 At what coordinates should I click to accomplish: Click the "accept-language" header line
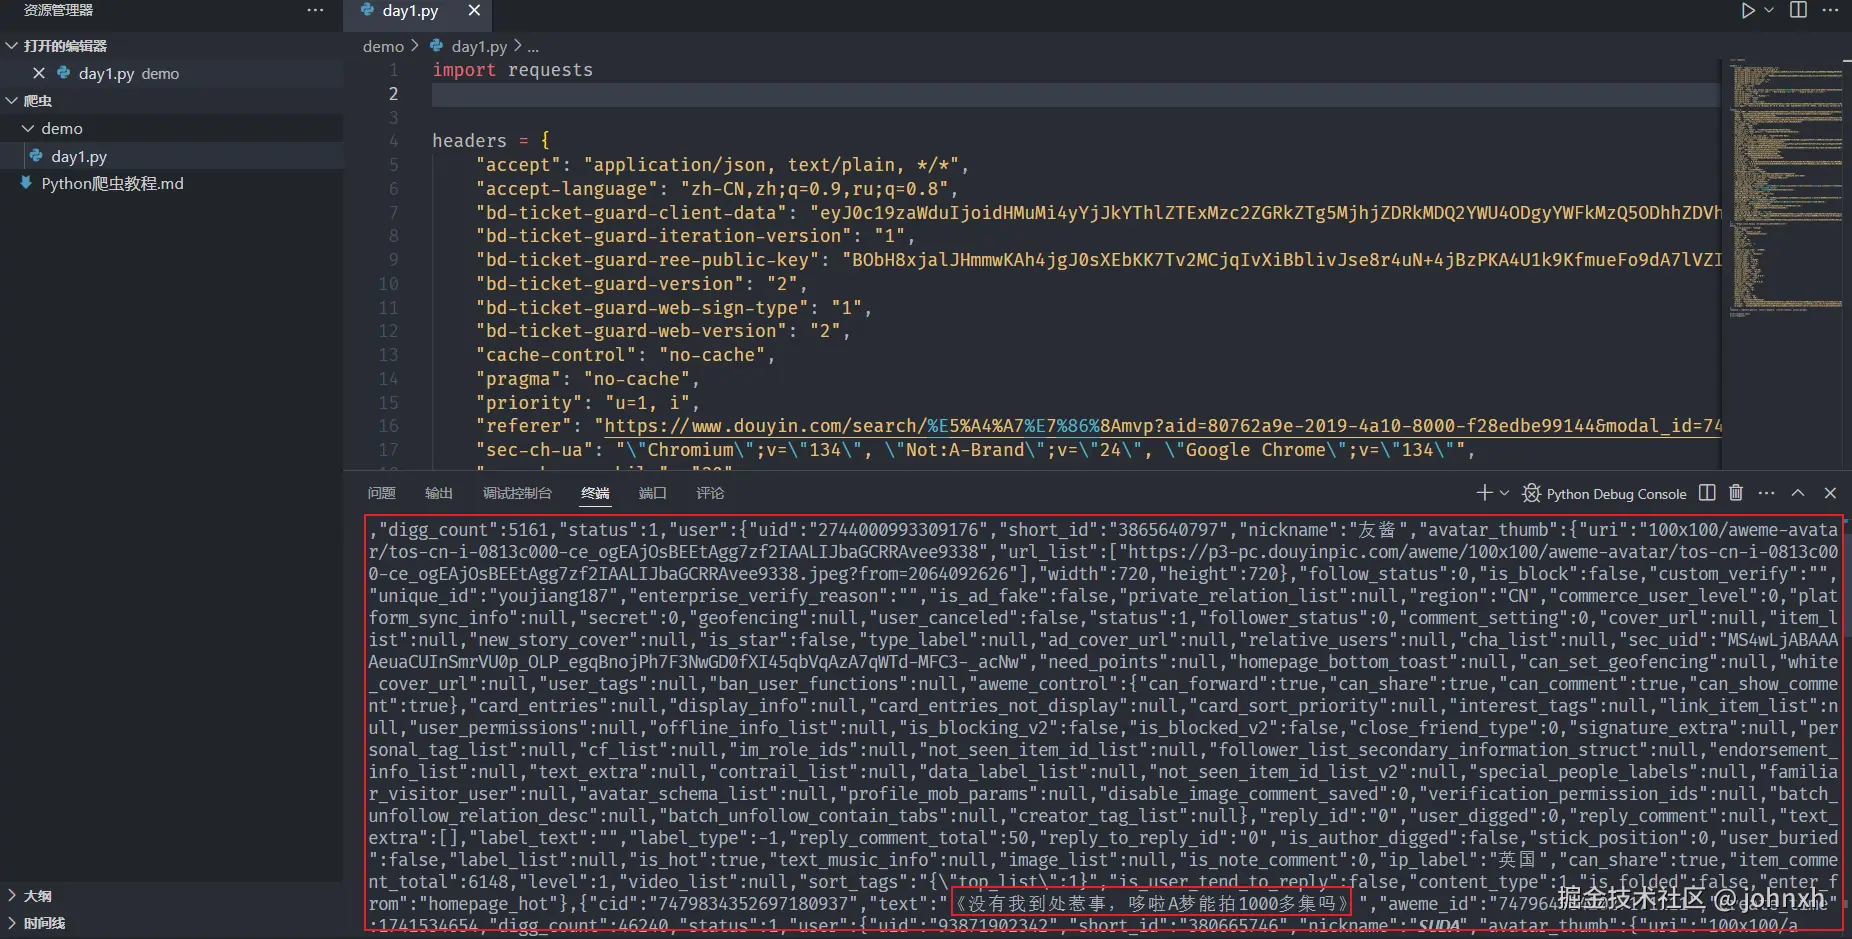click(x=718, y=189)
